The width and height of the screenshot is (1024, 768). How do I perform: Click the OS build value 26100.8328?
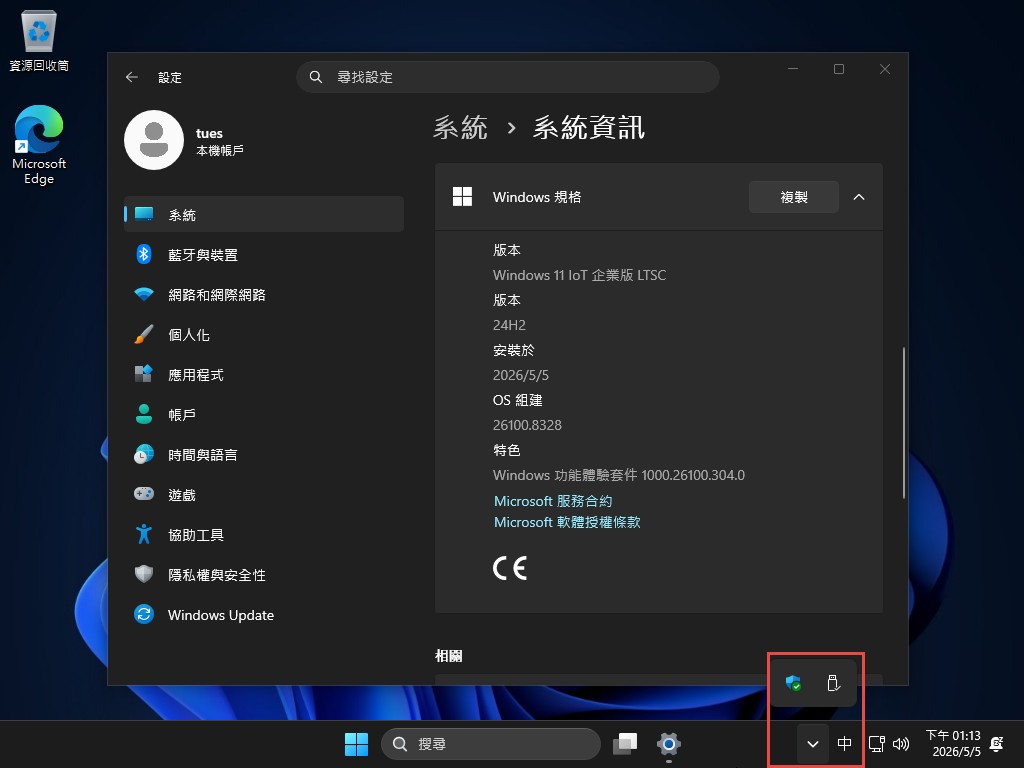(x=527, y=424)
